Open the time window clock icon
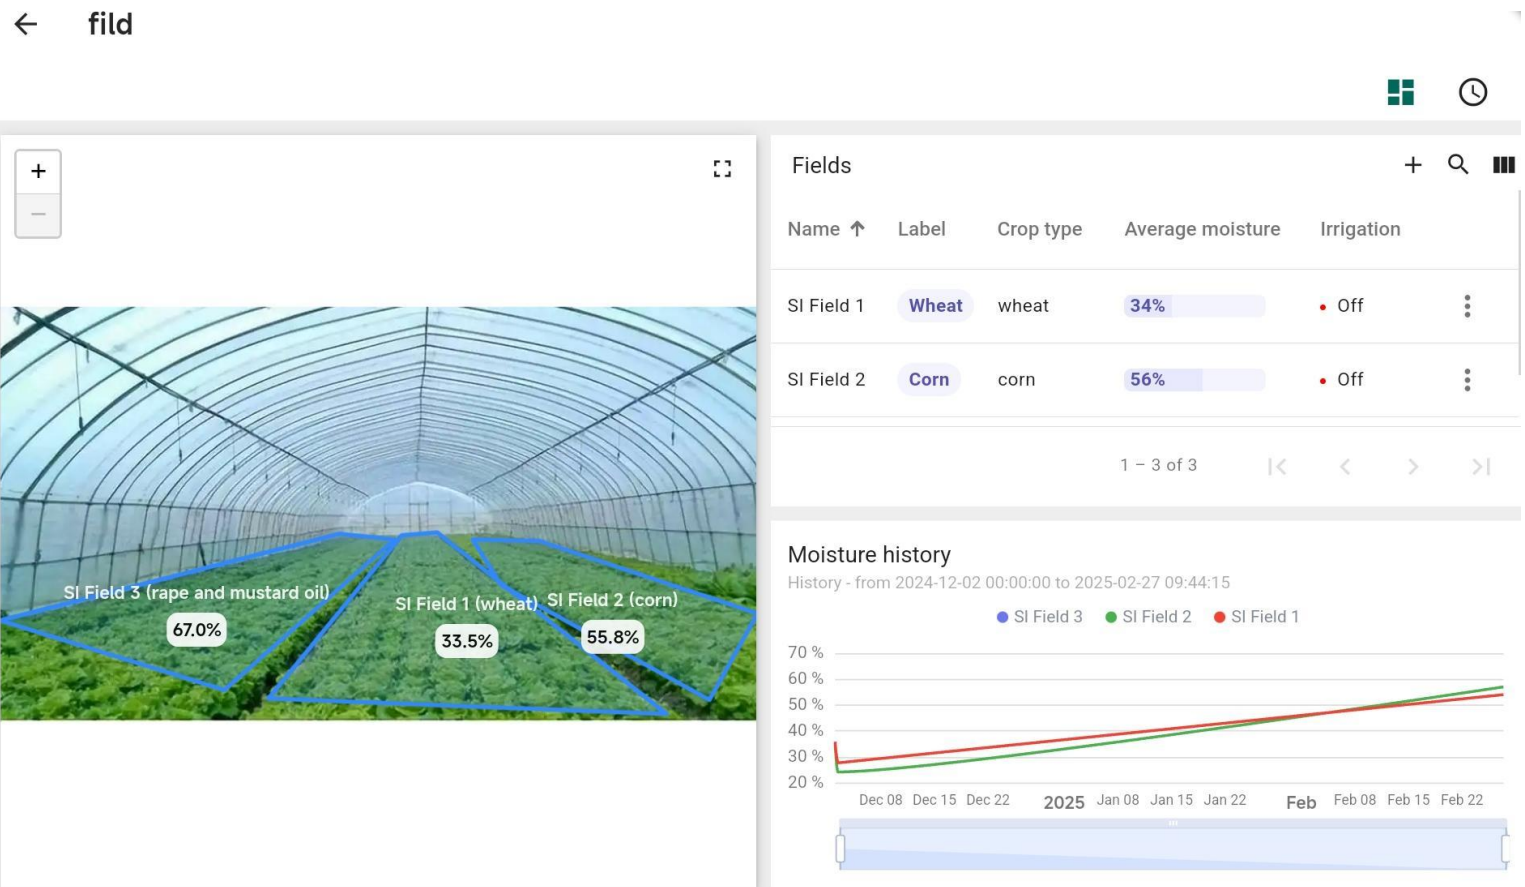 1472,92
